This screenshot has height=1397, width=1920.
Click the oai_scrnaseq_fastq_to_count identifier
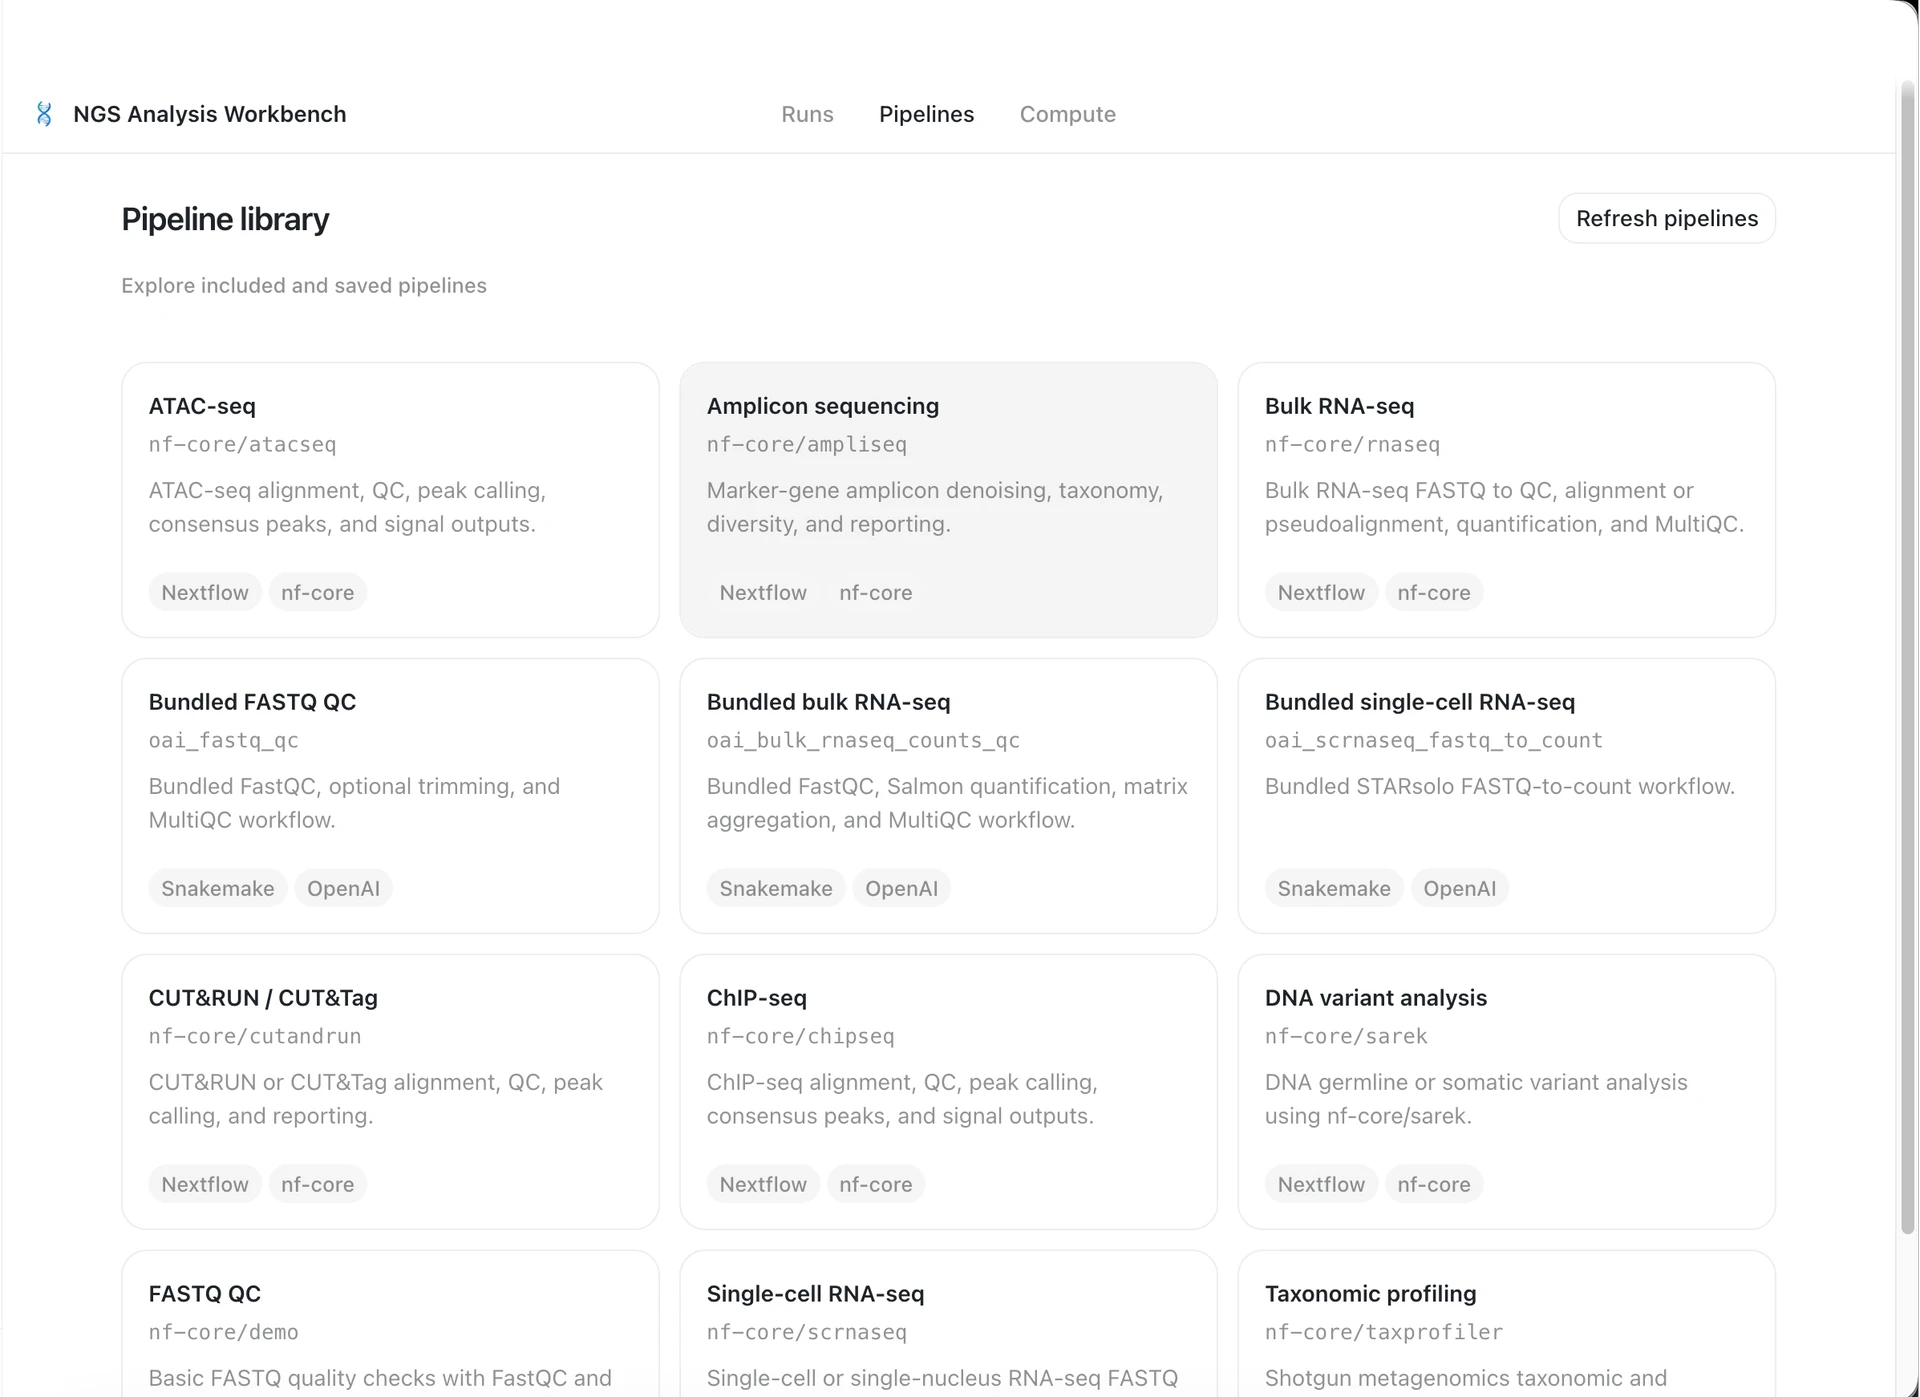pyautogui.click(x=1433, y=740)
